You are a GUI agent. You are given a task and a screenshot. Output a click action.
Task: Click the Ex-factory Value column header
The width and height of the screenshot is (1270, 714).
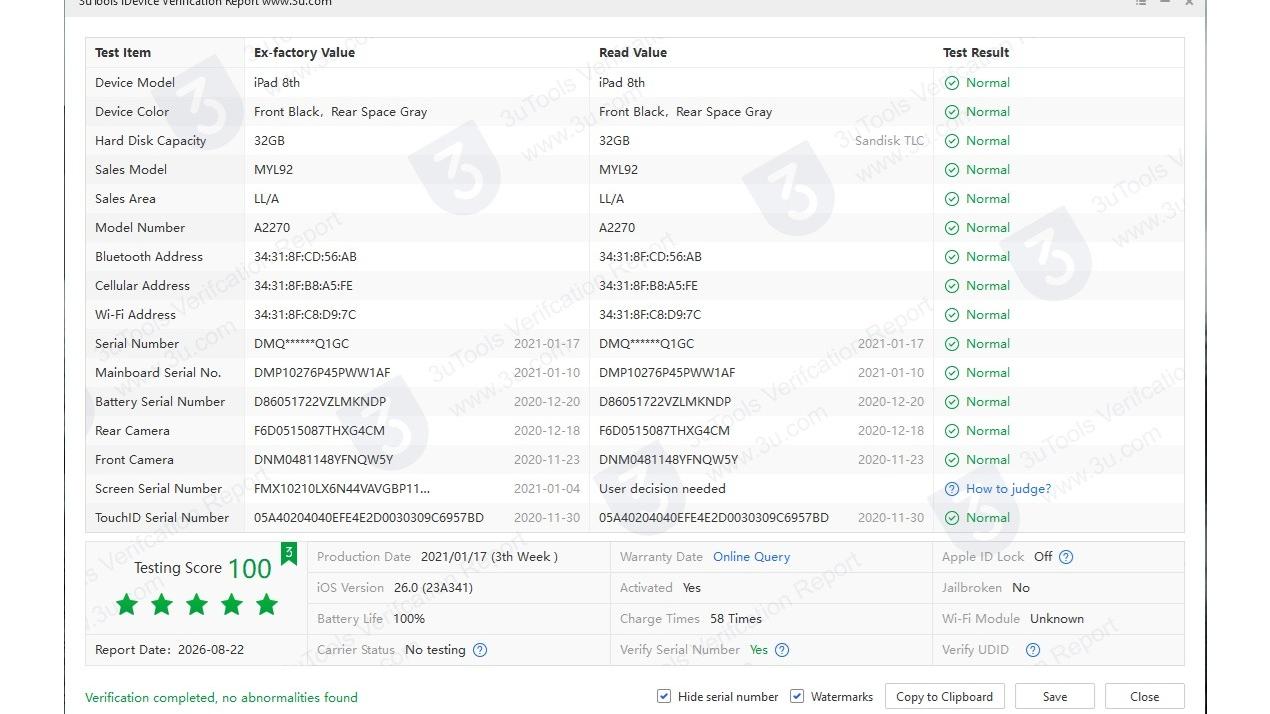tap(304, 53)
